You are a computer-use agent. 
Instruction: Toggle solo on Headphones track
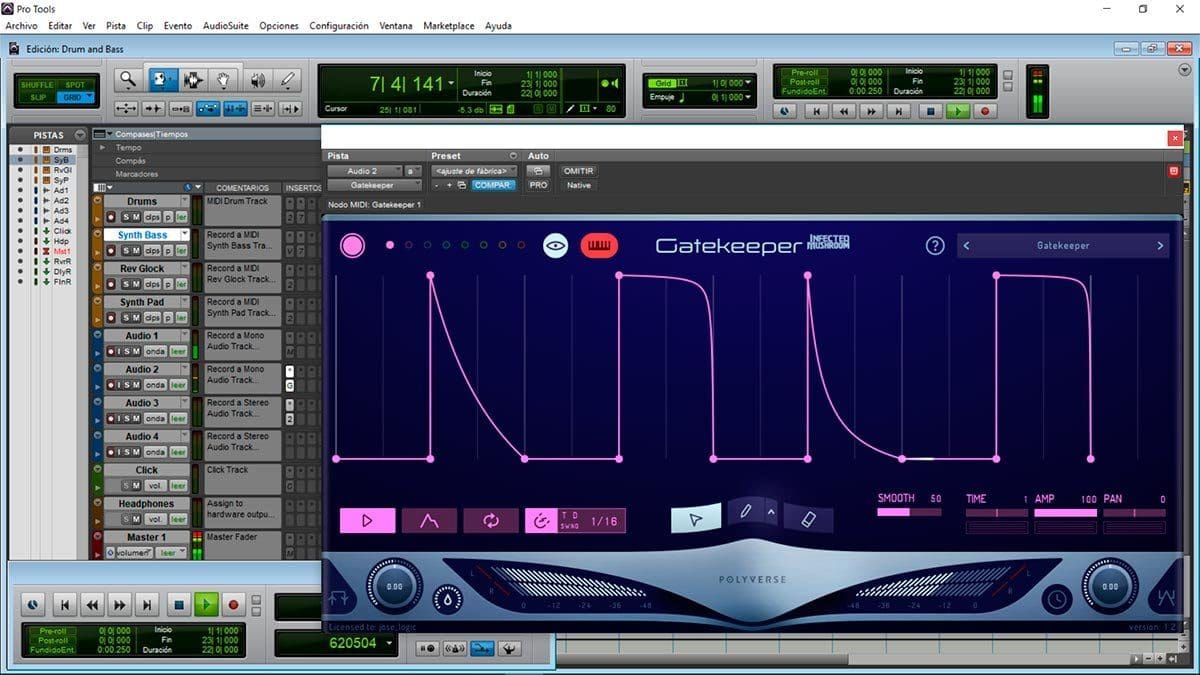126,519
